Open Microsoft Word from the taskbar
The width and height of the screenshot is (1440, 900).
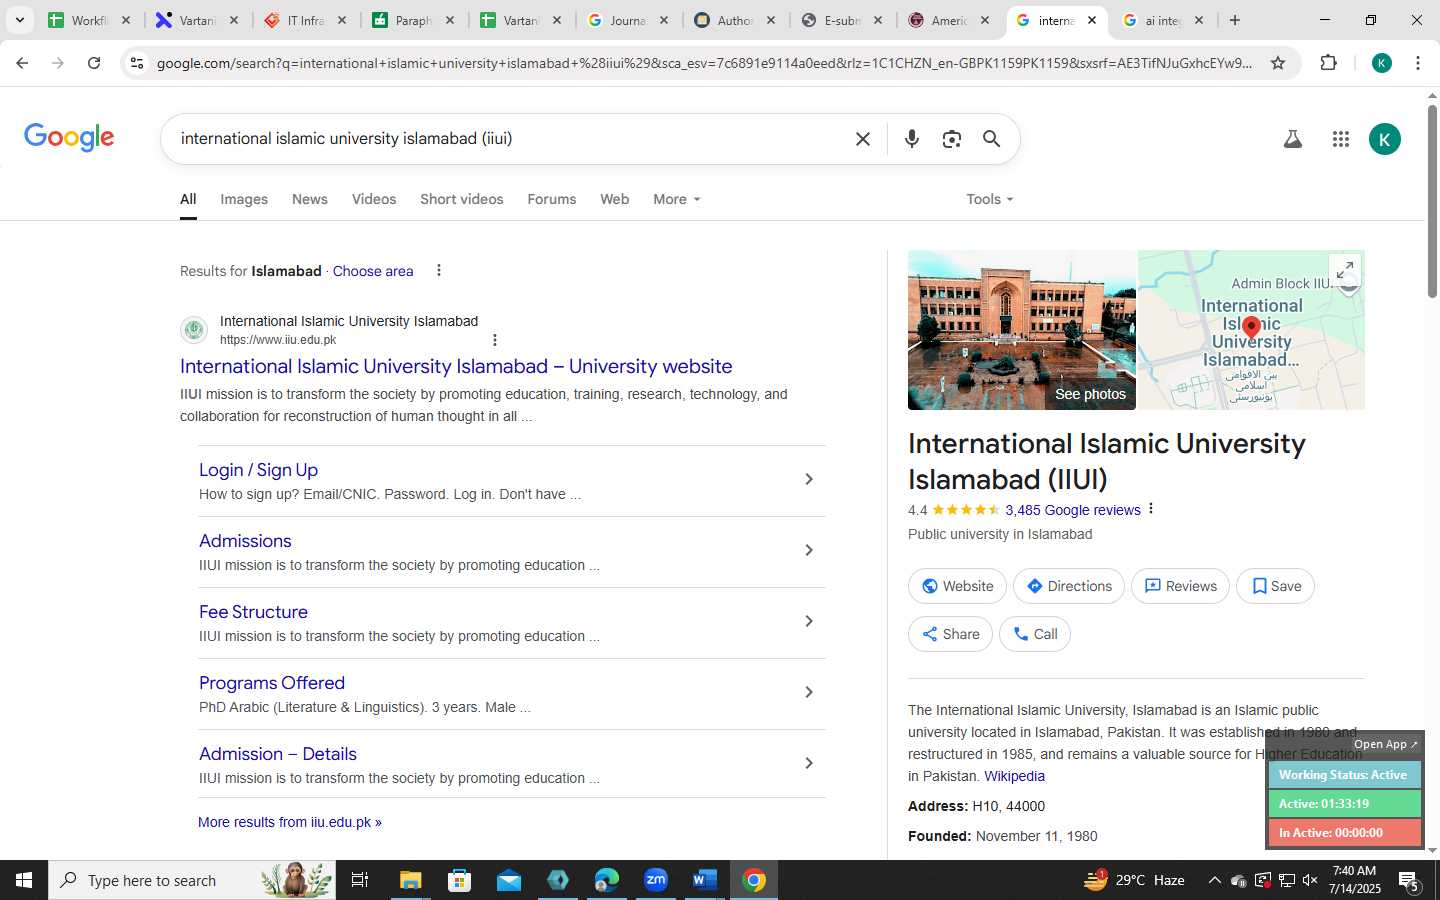click(704, 880)
